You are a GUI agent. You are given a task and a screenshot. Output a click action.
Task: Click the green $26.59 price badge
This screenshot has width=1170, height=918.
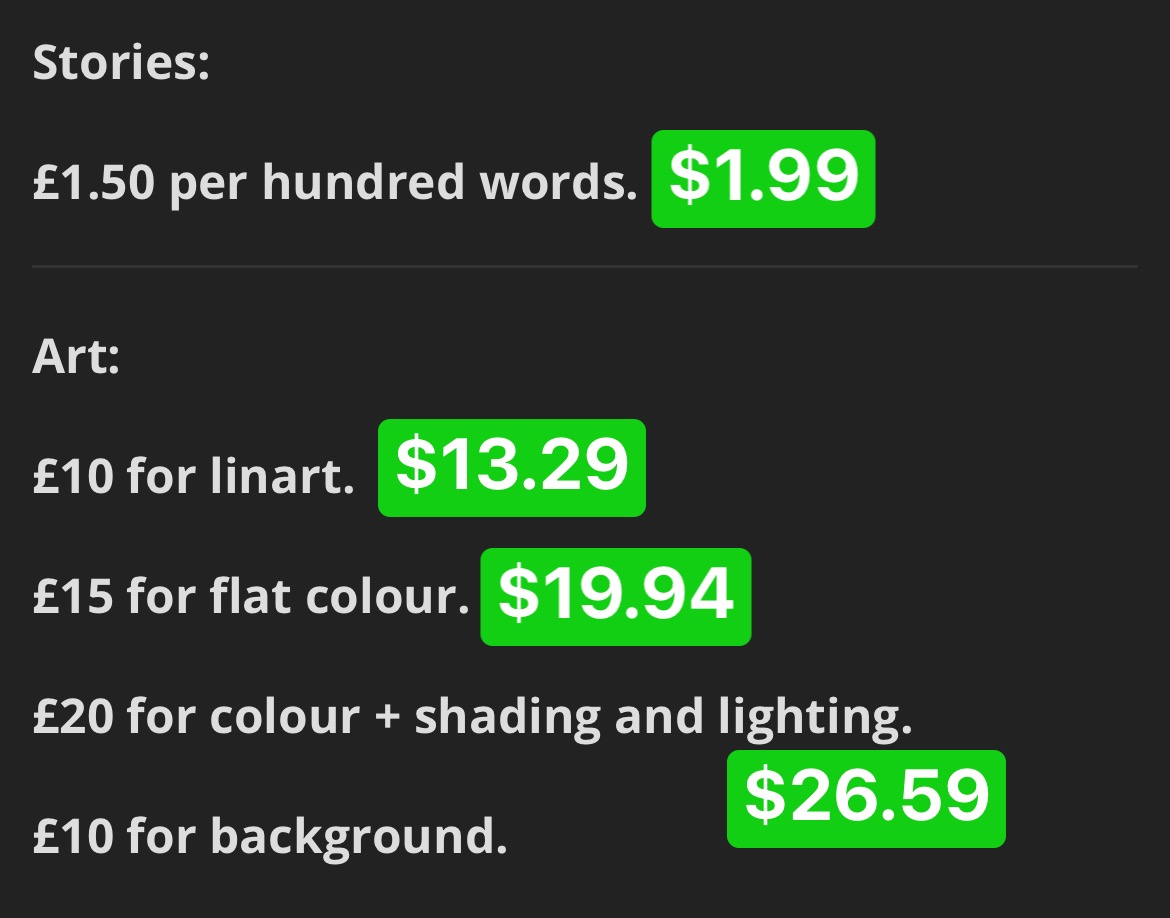pyautogui.click(x=865, y=798)
